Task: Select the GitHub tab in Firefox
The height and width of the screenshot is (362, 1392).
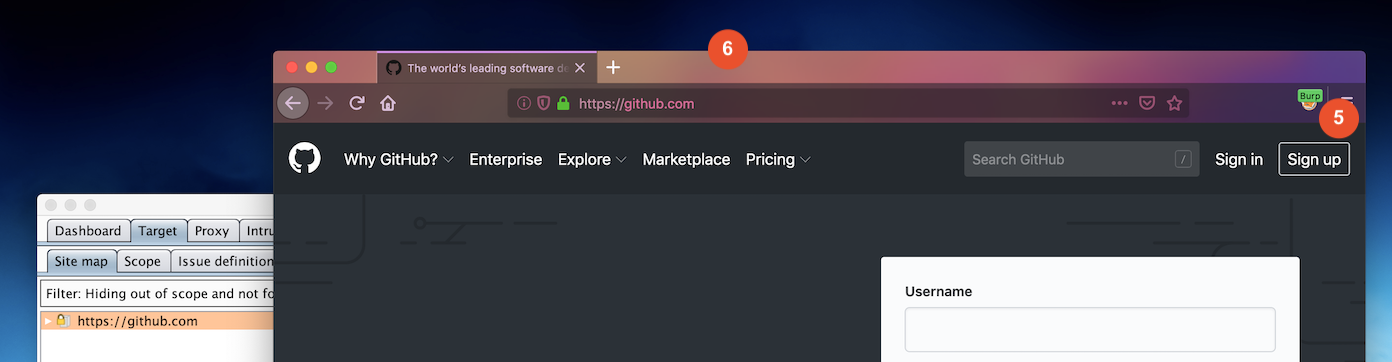Action: tap(487, 68)
